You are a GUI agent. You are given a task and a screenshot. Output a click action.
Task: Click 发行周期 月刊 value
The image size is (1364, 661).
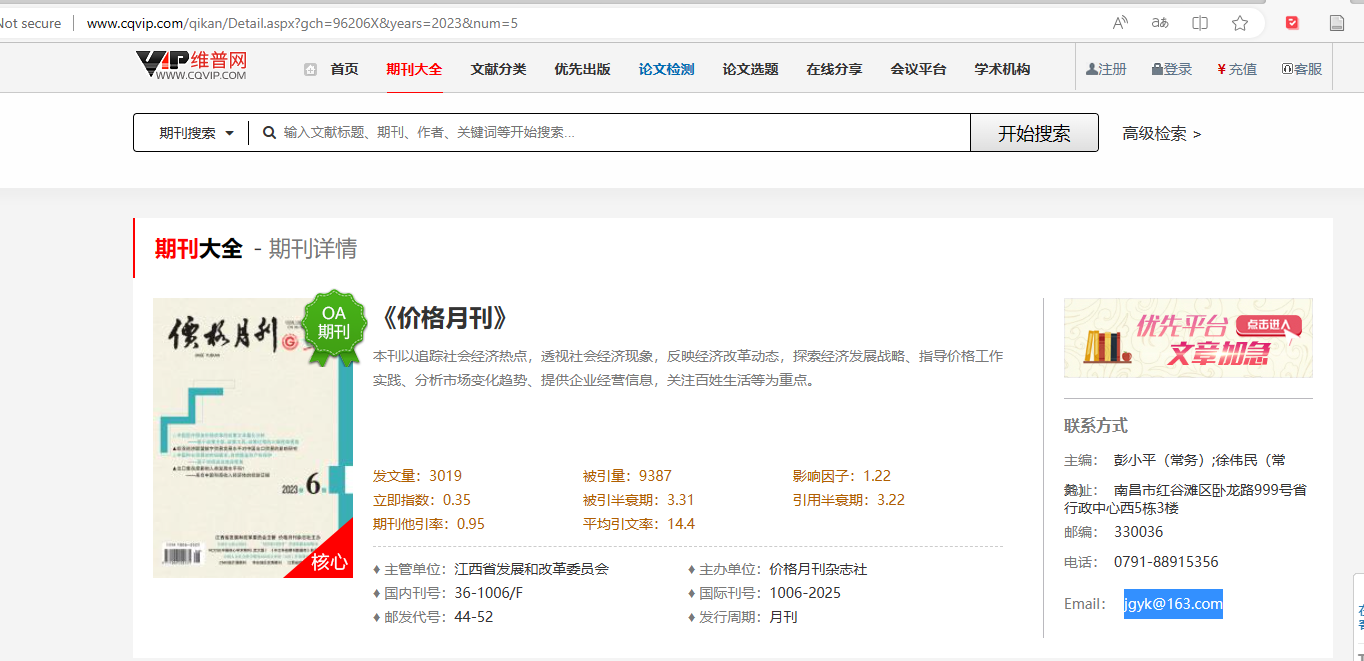coord(783,617)
